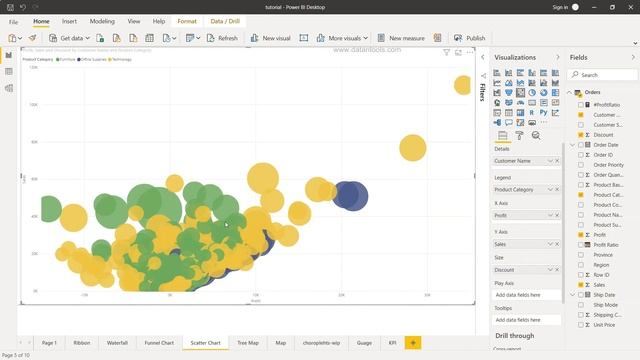The width and height of the screenshot is (640, 360).
Task: Open the Data / Drill ribbon tab
Action: click(225, 21)
